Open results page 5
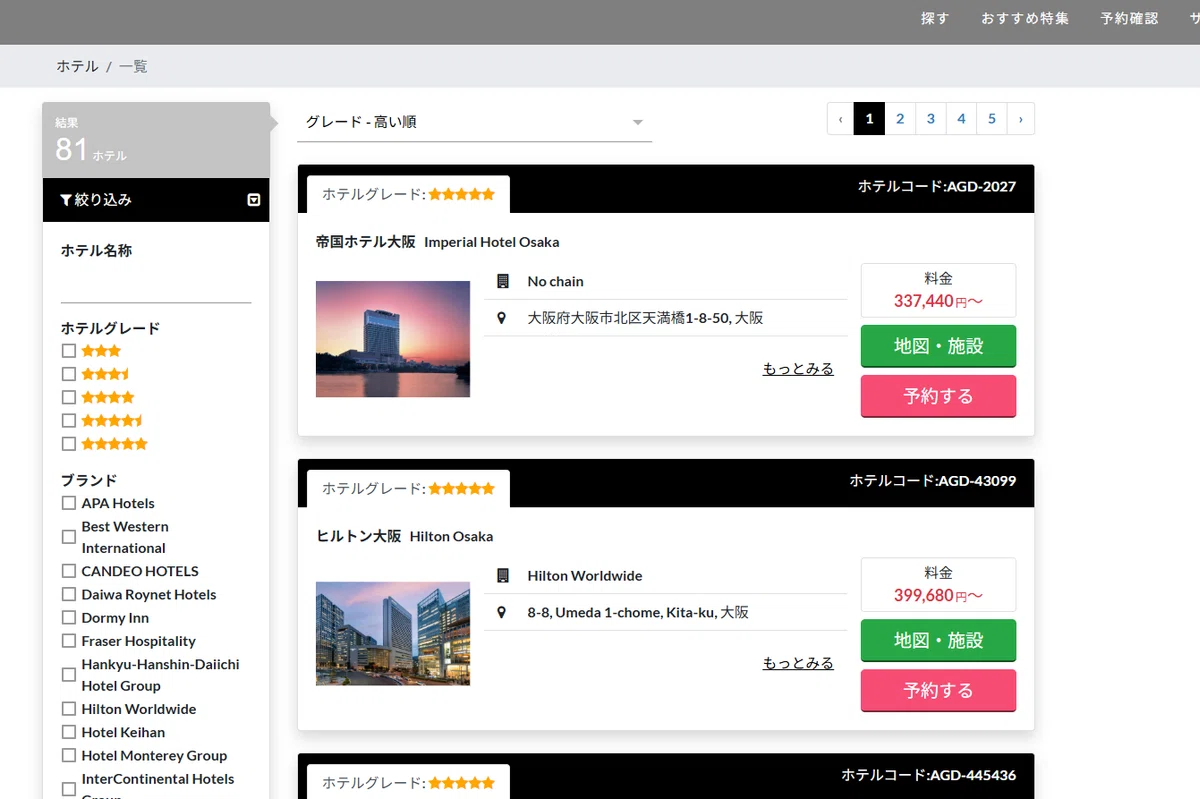This screenshot has width=1200, height=799. (992, 119)
